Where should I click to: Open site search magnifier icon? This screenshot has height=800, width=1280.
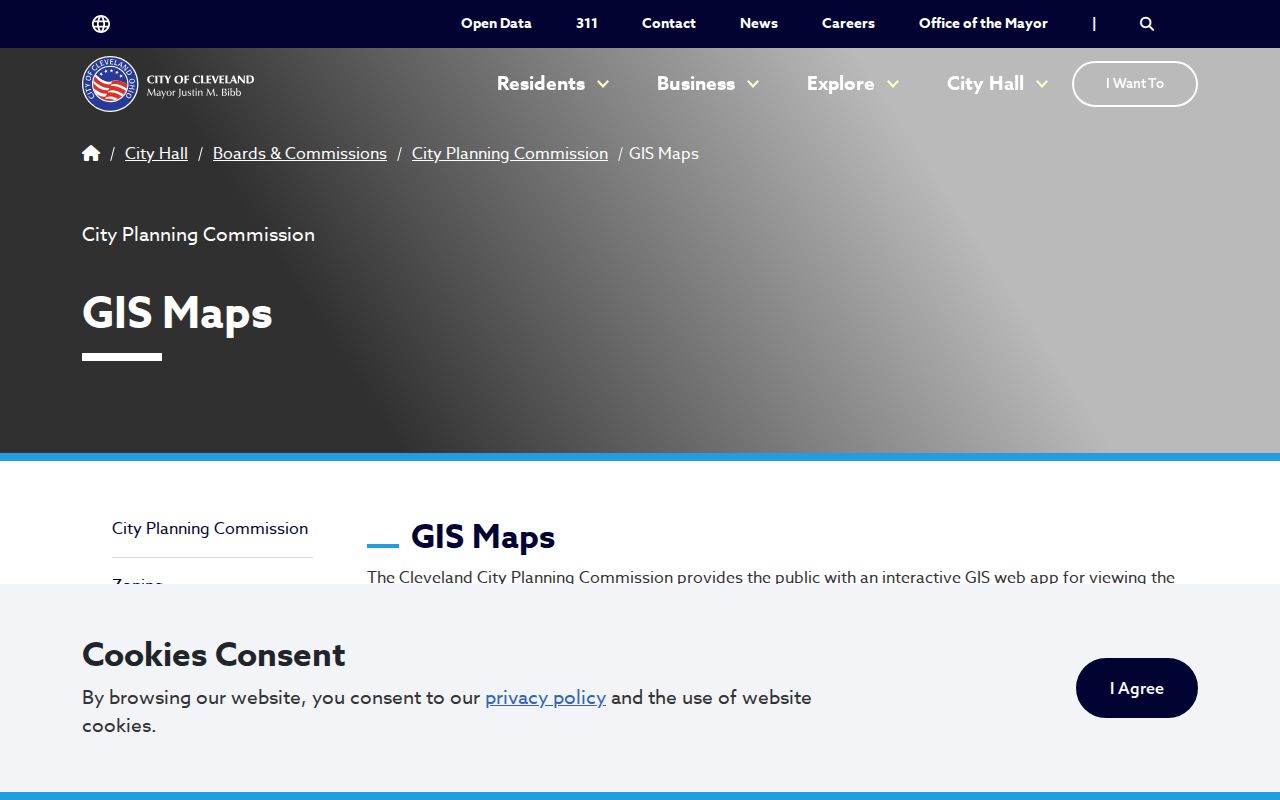pos(1147,24)
